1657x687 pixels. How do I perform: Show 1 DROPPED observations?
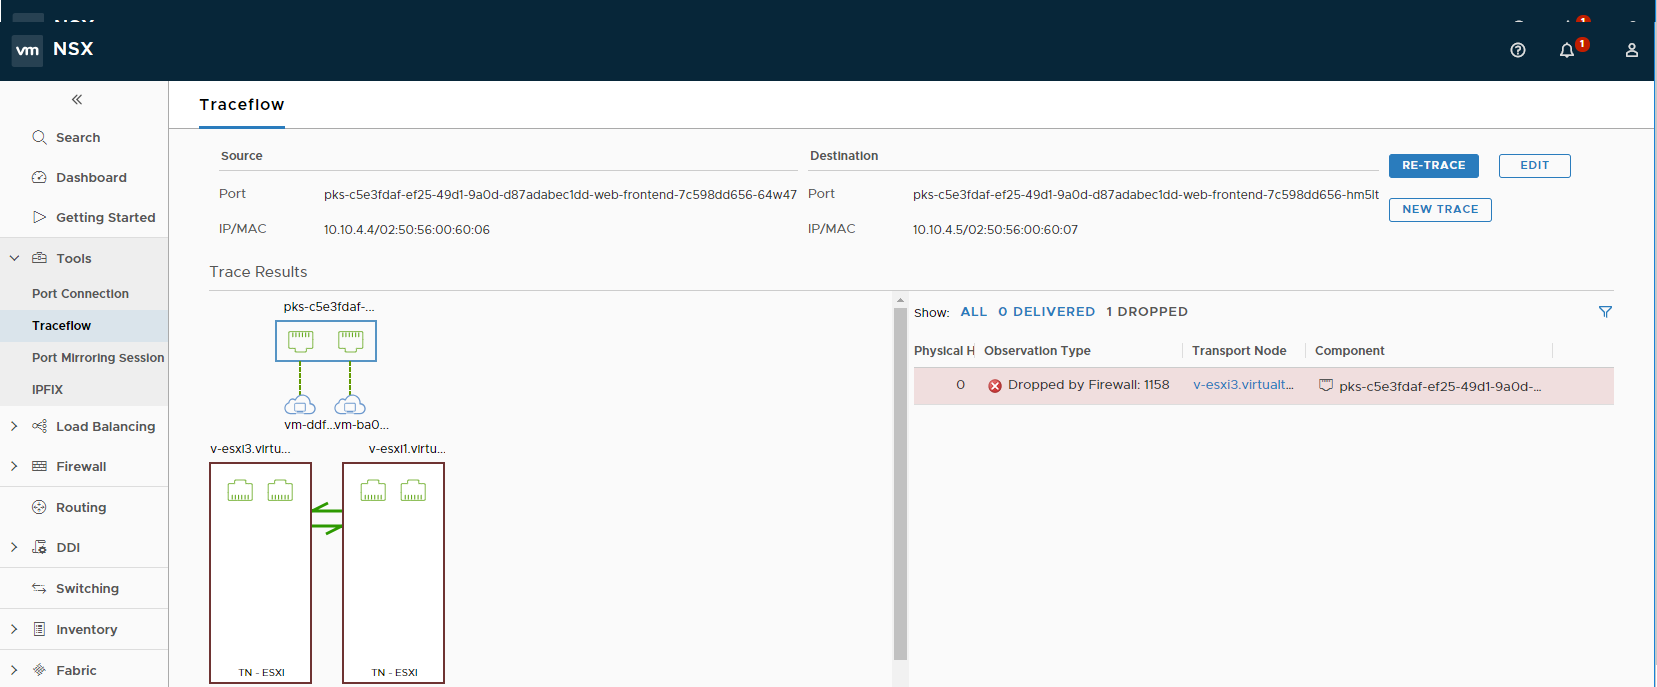point(1147,312)
